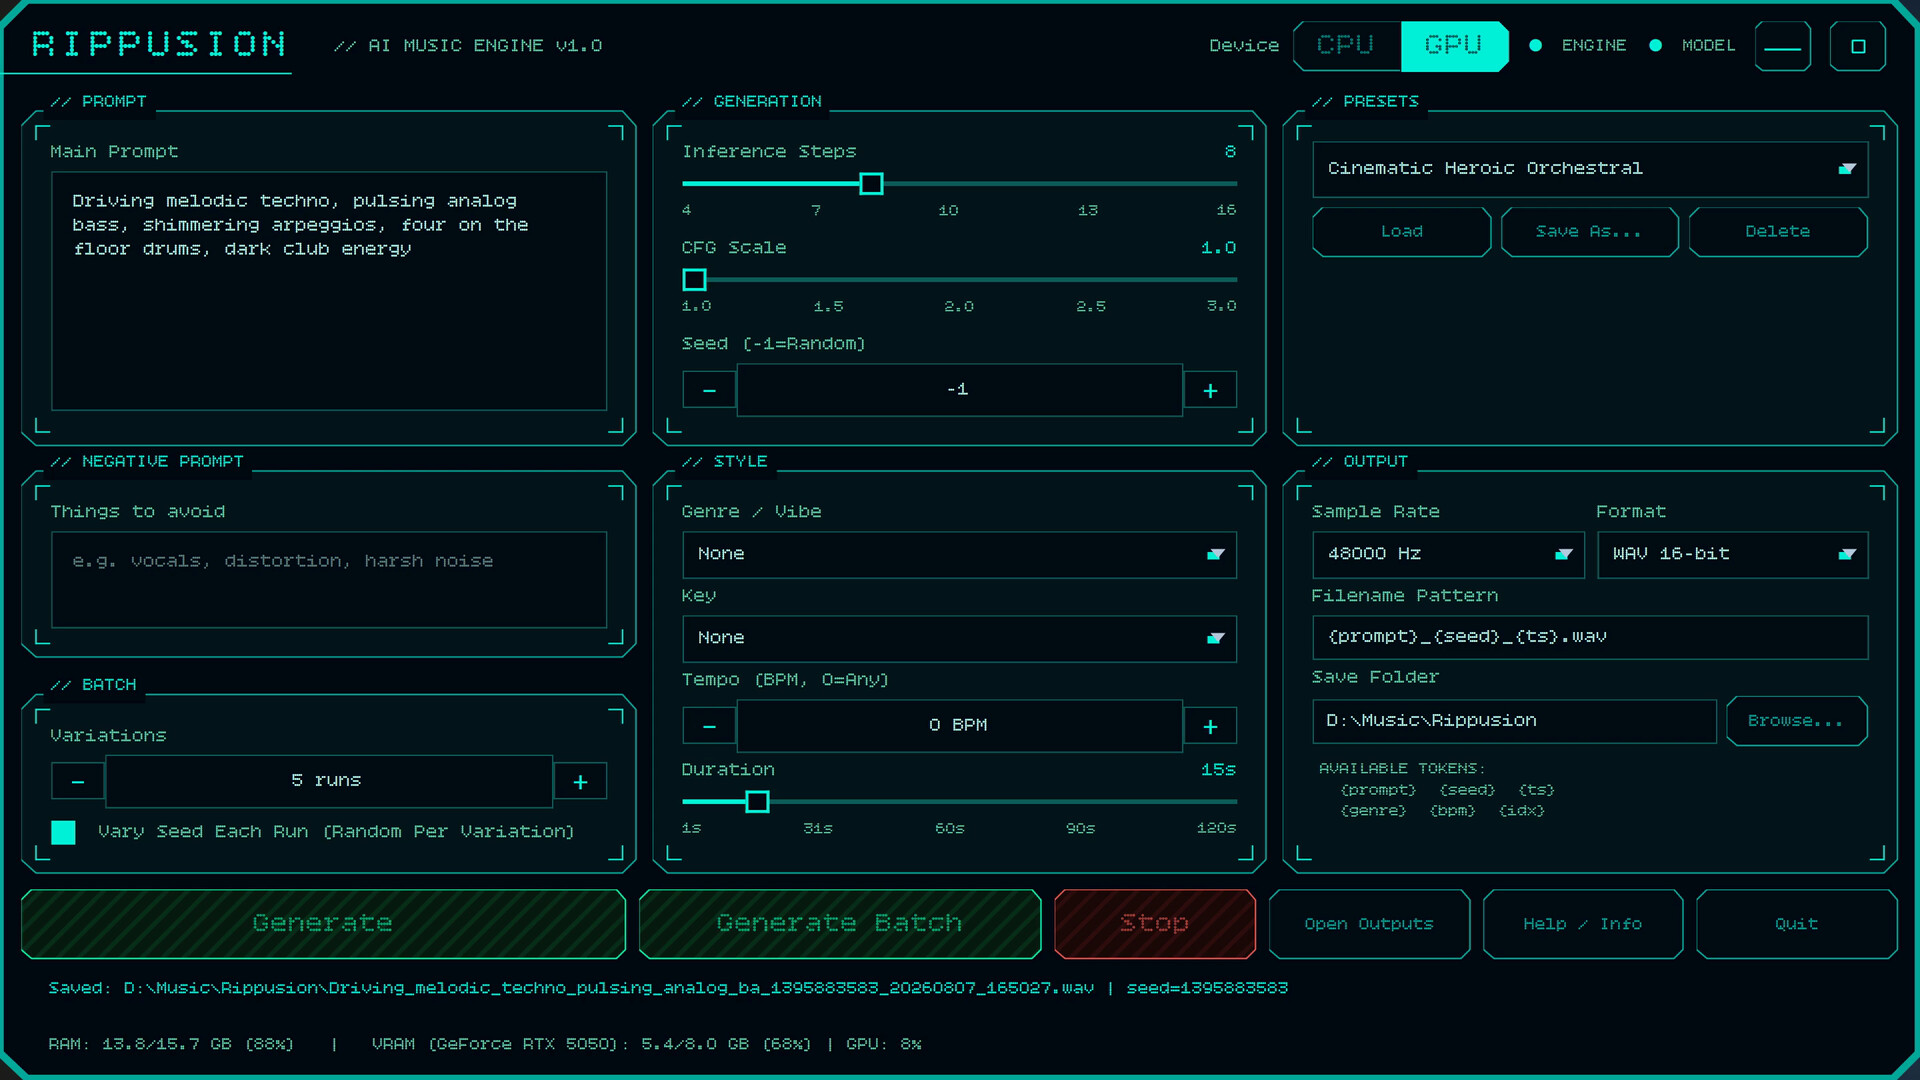
Task: Switch device to GPU
Action: [1454, 46]
